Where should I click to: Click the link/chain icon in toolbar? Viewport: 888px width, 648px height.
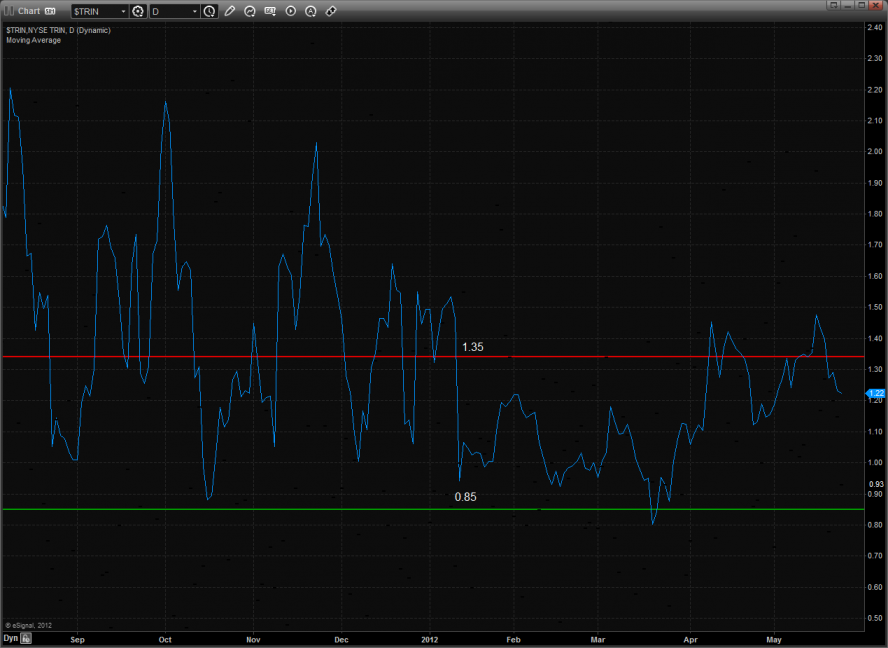pyautogui.click(x=331, y=11)
